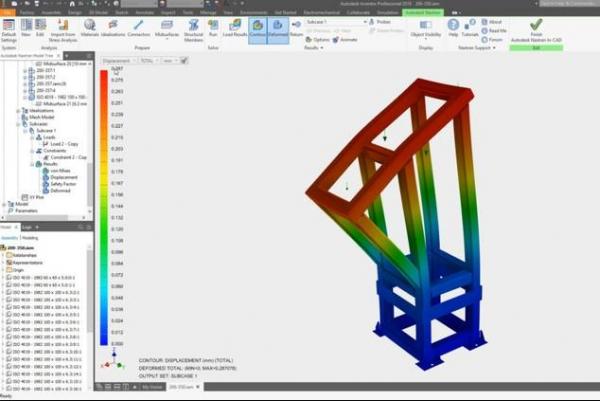Switch to the Modeling browser tab
Screen dimensions: 600x401
point(31,238)
